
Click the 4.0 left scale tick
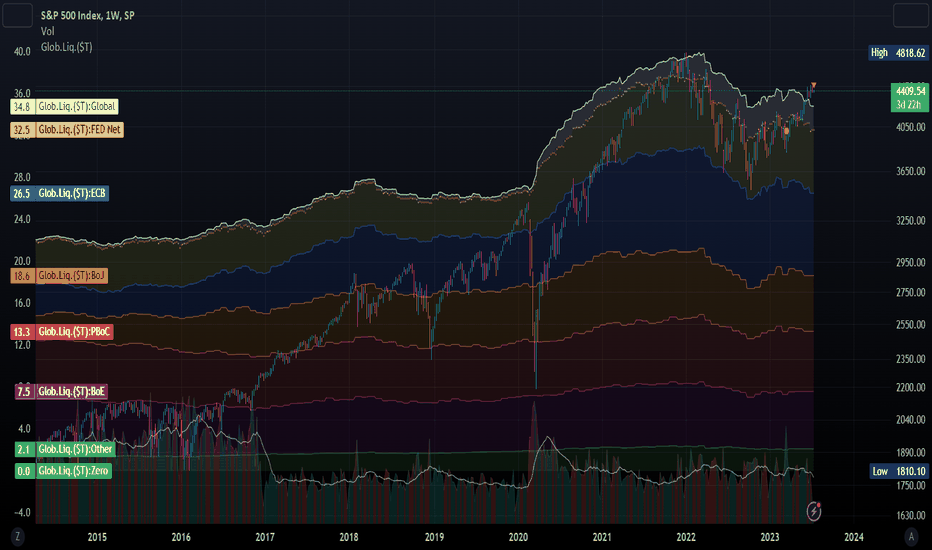24,429
